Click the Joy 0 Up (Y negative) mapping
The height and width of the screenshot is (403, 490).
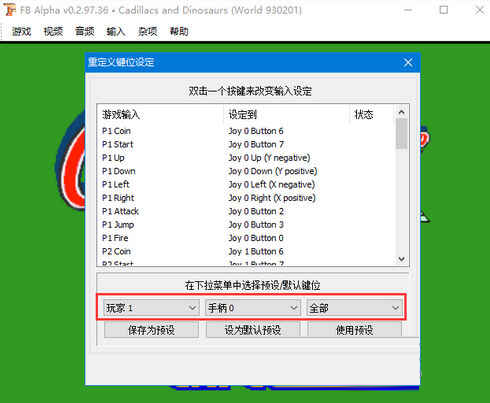[269, 158]
